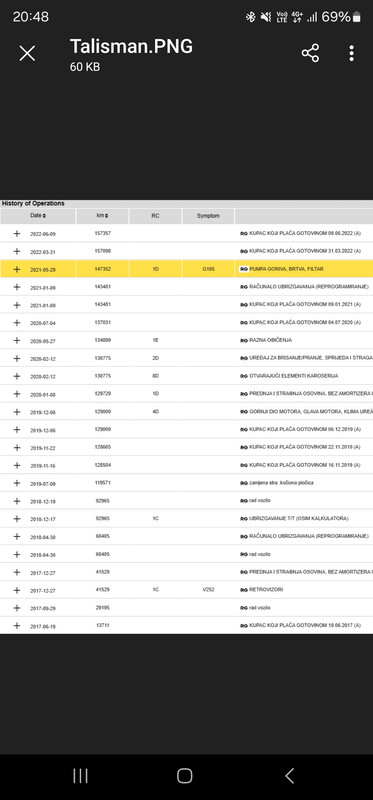Viewport: 373px width, 800px height.
Task: Expand the 09.01.2021 KUPAC row plus icon
Action: (x=17, y=305)
